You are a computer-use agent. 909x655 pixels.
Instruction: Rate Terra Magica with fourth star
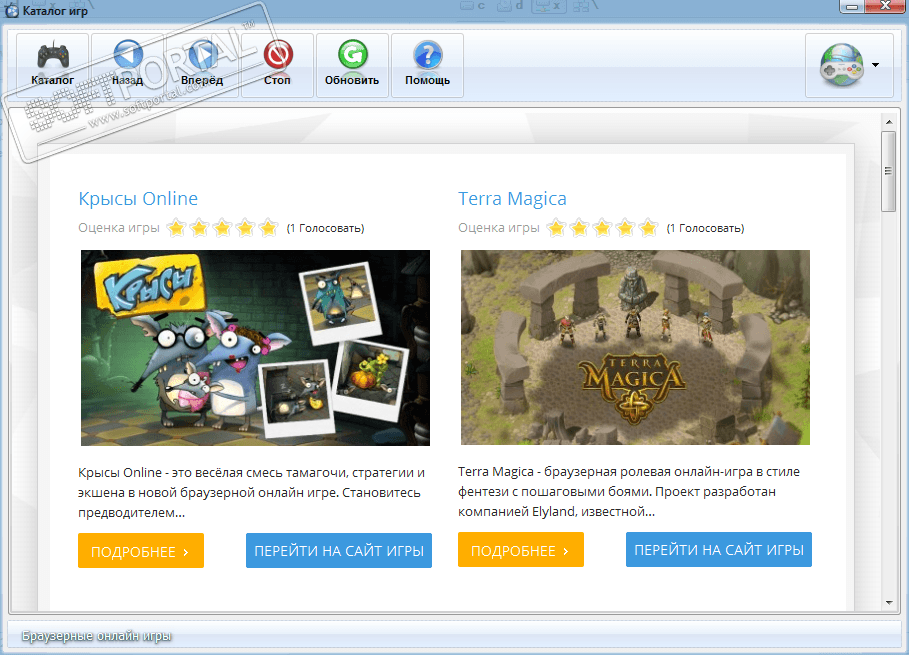coord(625,228)
